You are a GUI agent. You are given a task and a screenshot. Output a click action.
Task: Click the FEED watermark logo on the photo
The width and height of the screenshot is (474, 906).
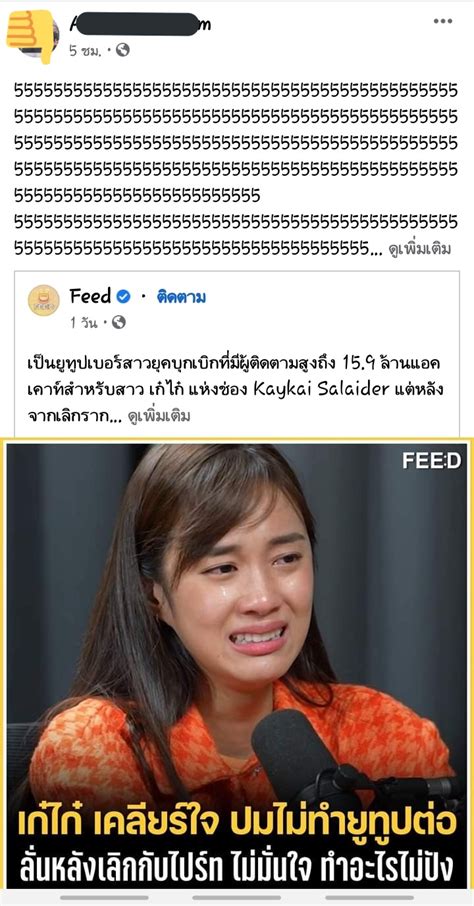pos(432,461)
